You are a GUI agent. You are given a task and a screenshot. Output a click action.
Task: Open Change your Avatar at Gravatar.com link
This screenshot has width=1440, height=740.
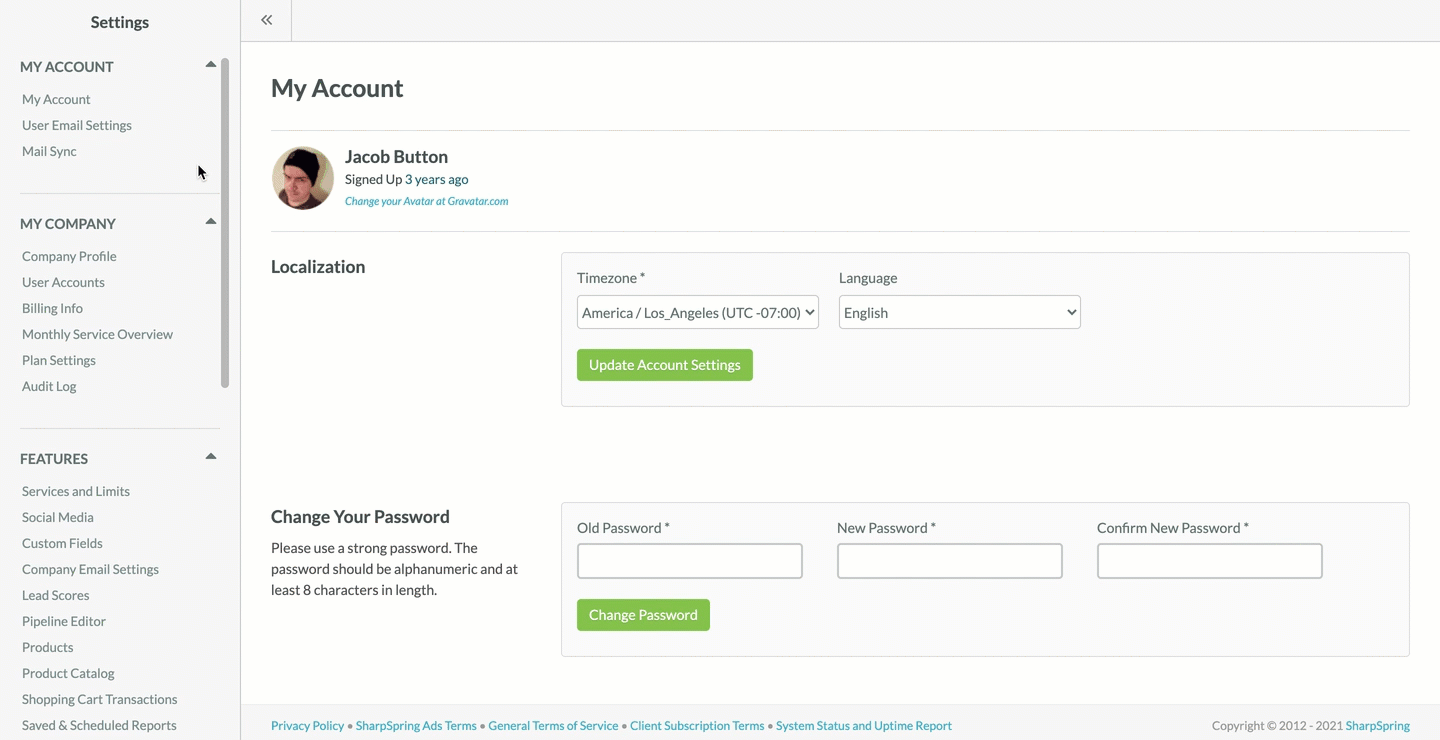pos(426,201)
